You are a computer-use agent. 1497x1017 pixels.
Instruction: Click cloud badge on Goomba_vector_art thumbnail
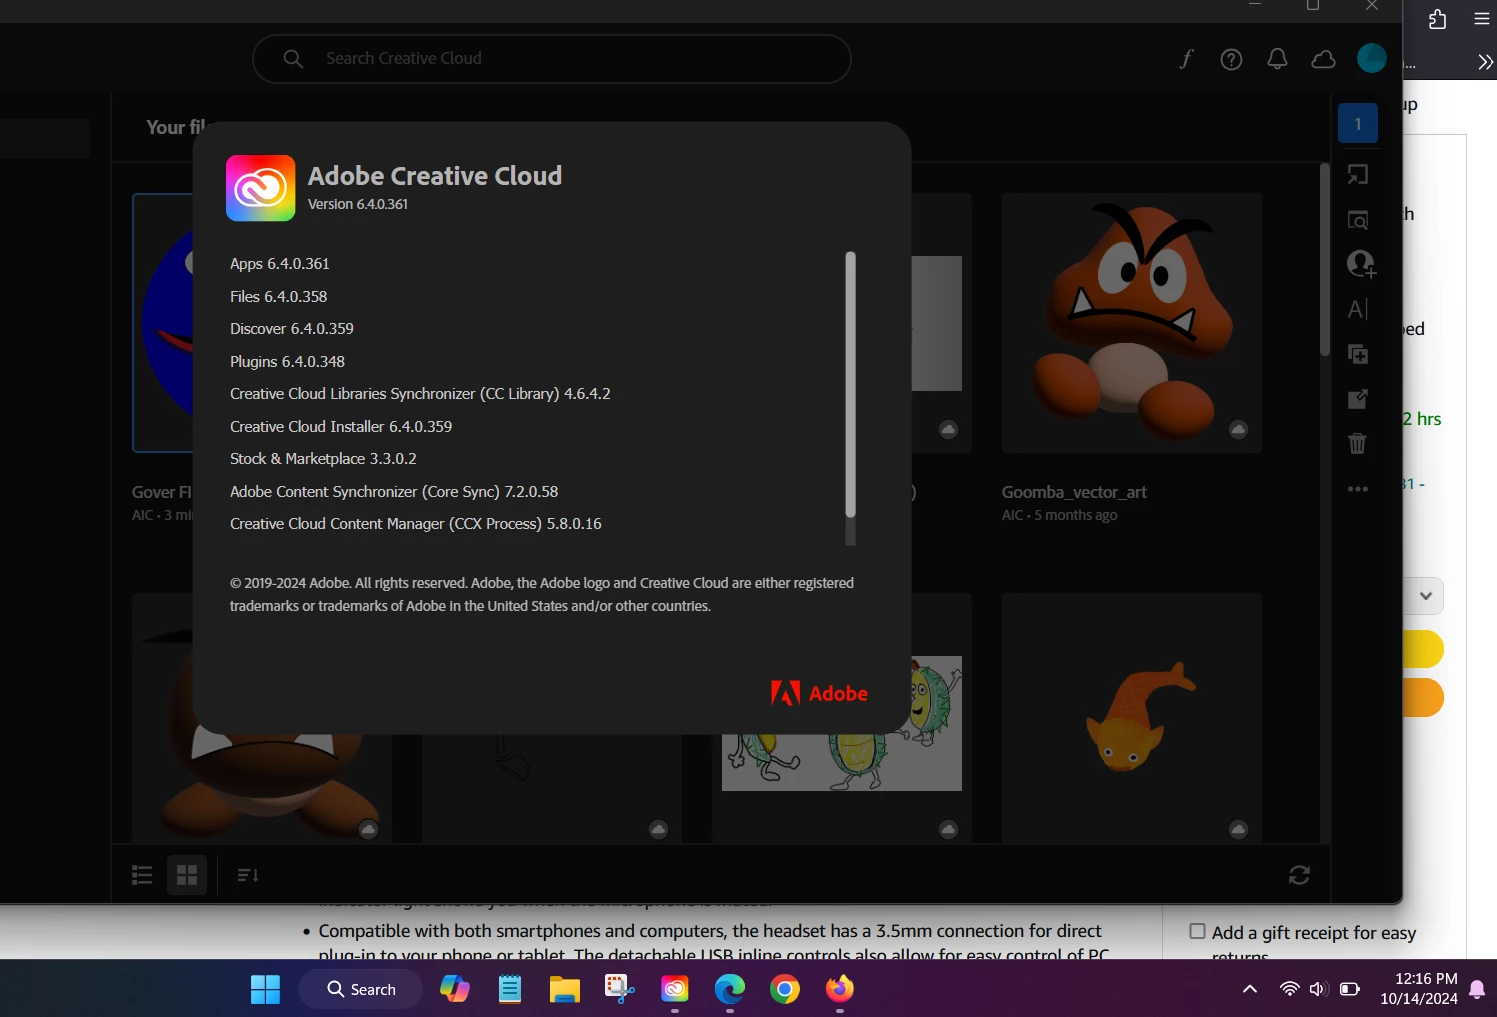click(1238, 429)
